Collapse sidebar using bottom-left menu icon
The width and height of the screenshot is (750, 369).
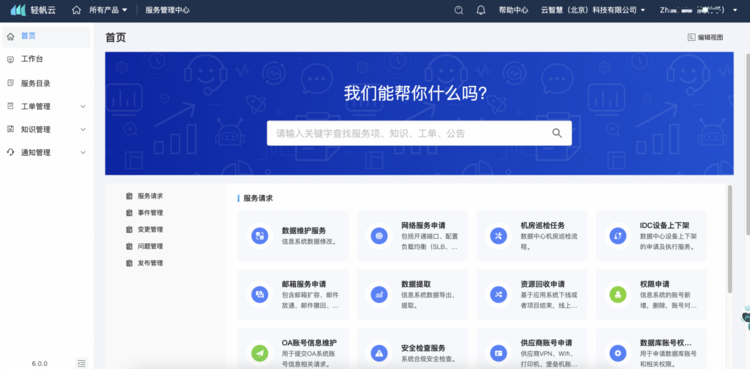click(81, 363)
